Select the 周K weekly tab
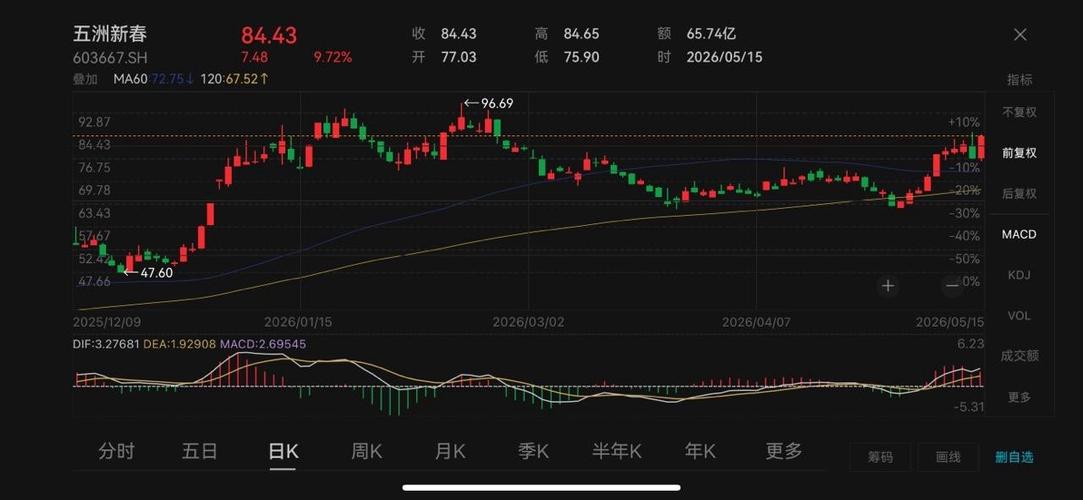The height and width of the screenshot is (500, 1083). 367,452
